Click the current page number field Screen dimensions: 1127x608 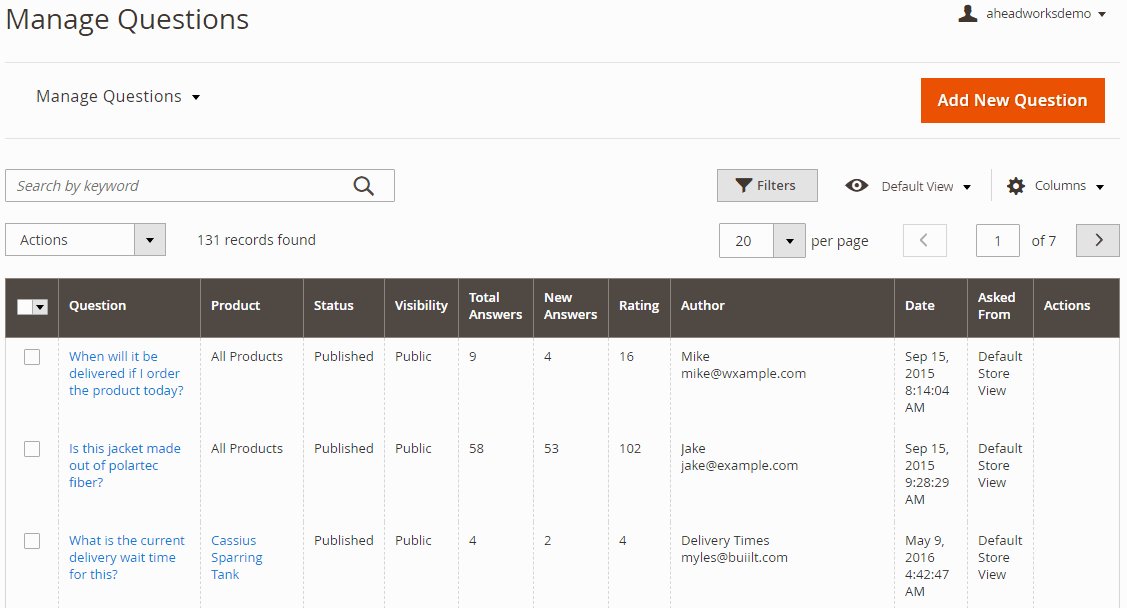pyautogui.click(x=997, y=240)
